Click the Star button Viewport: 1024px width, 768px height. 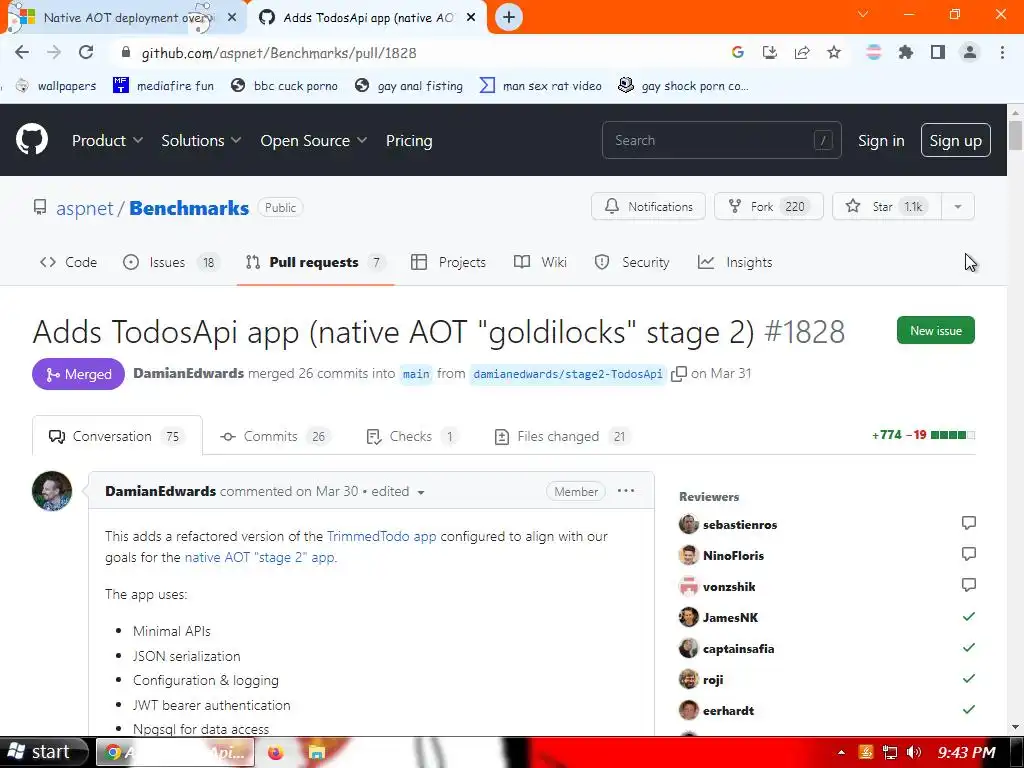click(886, 207)
